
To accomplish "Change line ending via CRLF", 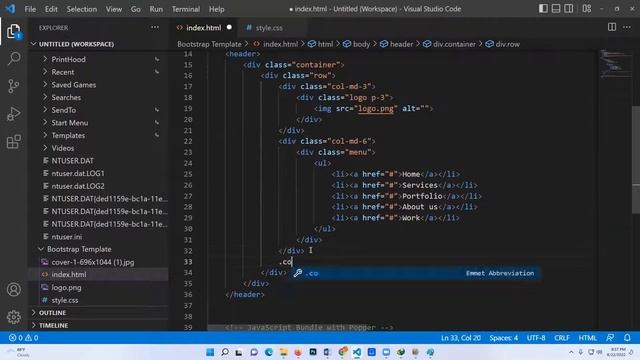I will point(562,338).
